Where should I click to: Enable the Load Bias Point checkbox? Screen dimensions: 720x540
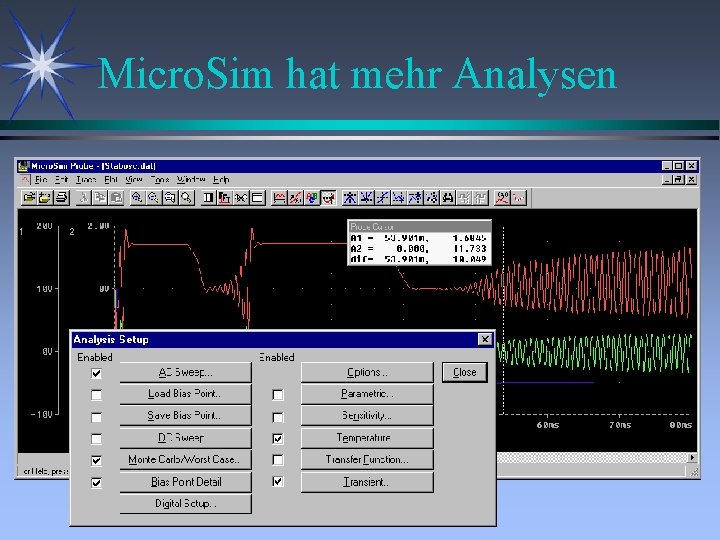point(96,394)
